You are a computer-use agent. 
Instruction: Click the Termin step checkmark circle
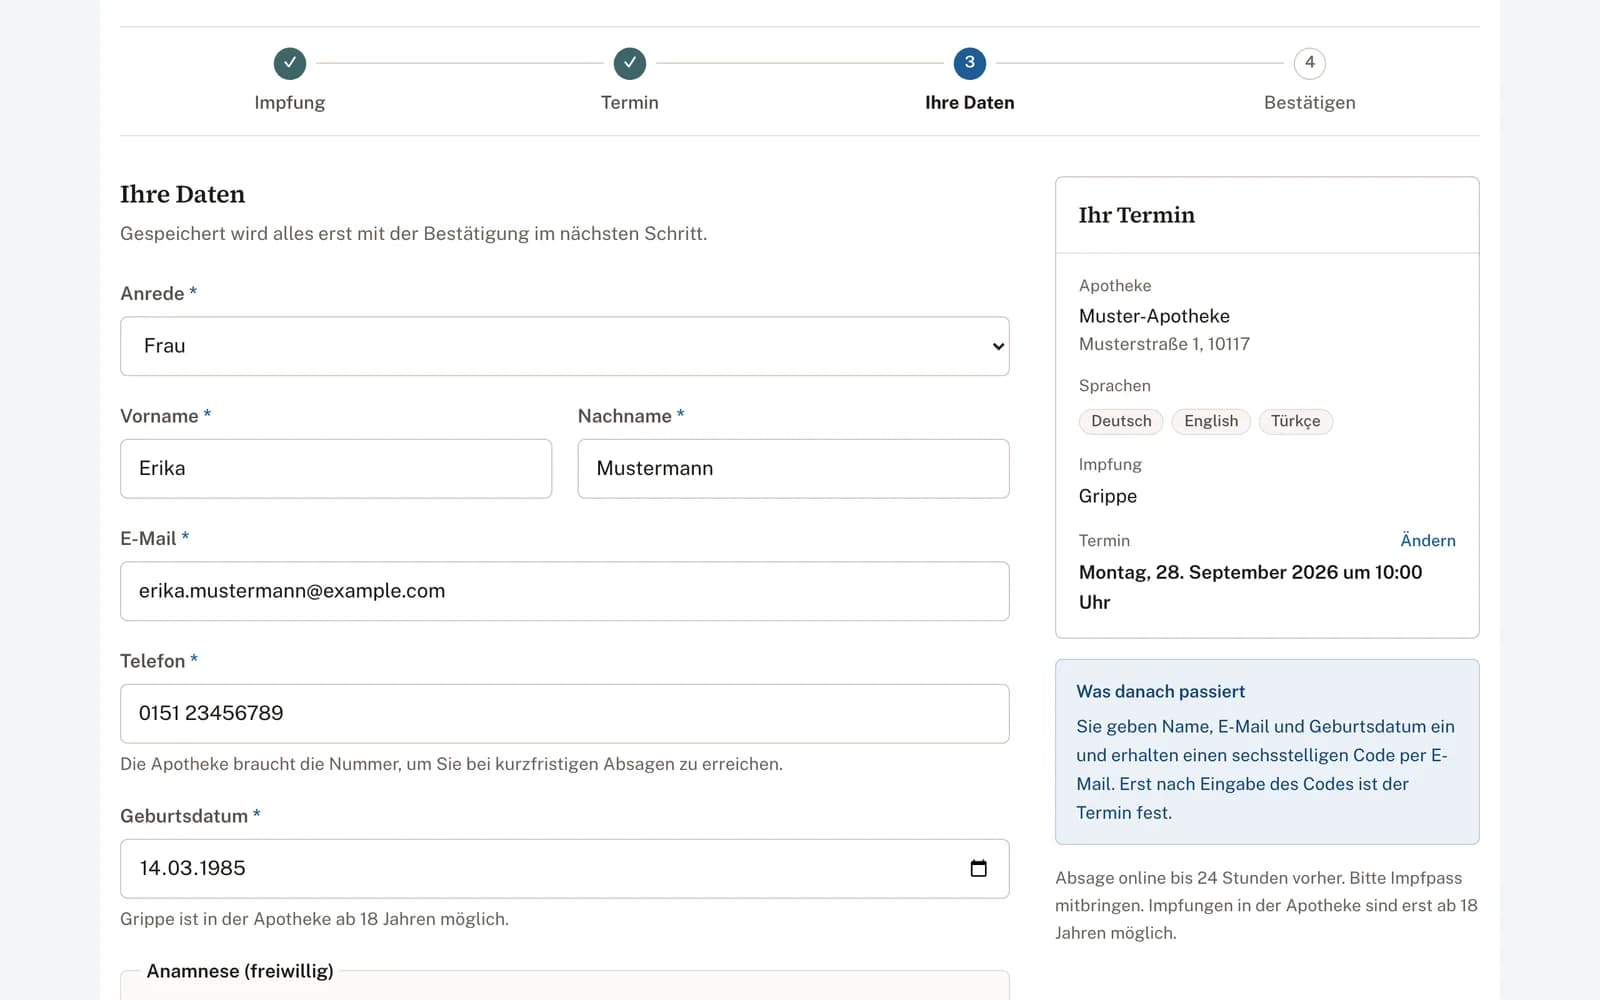tap(630, 63)
